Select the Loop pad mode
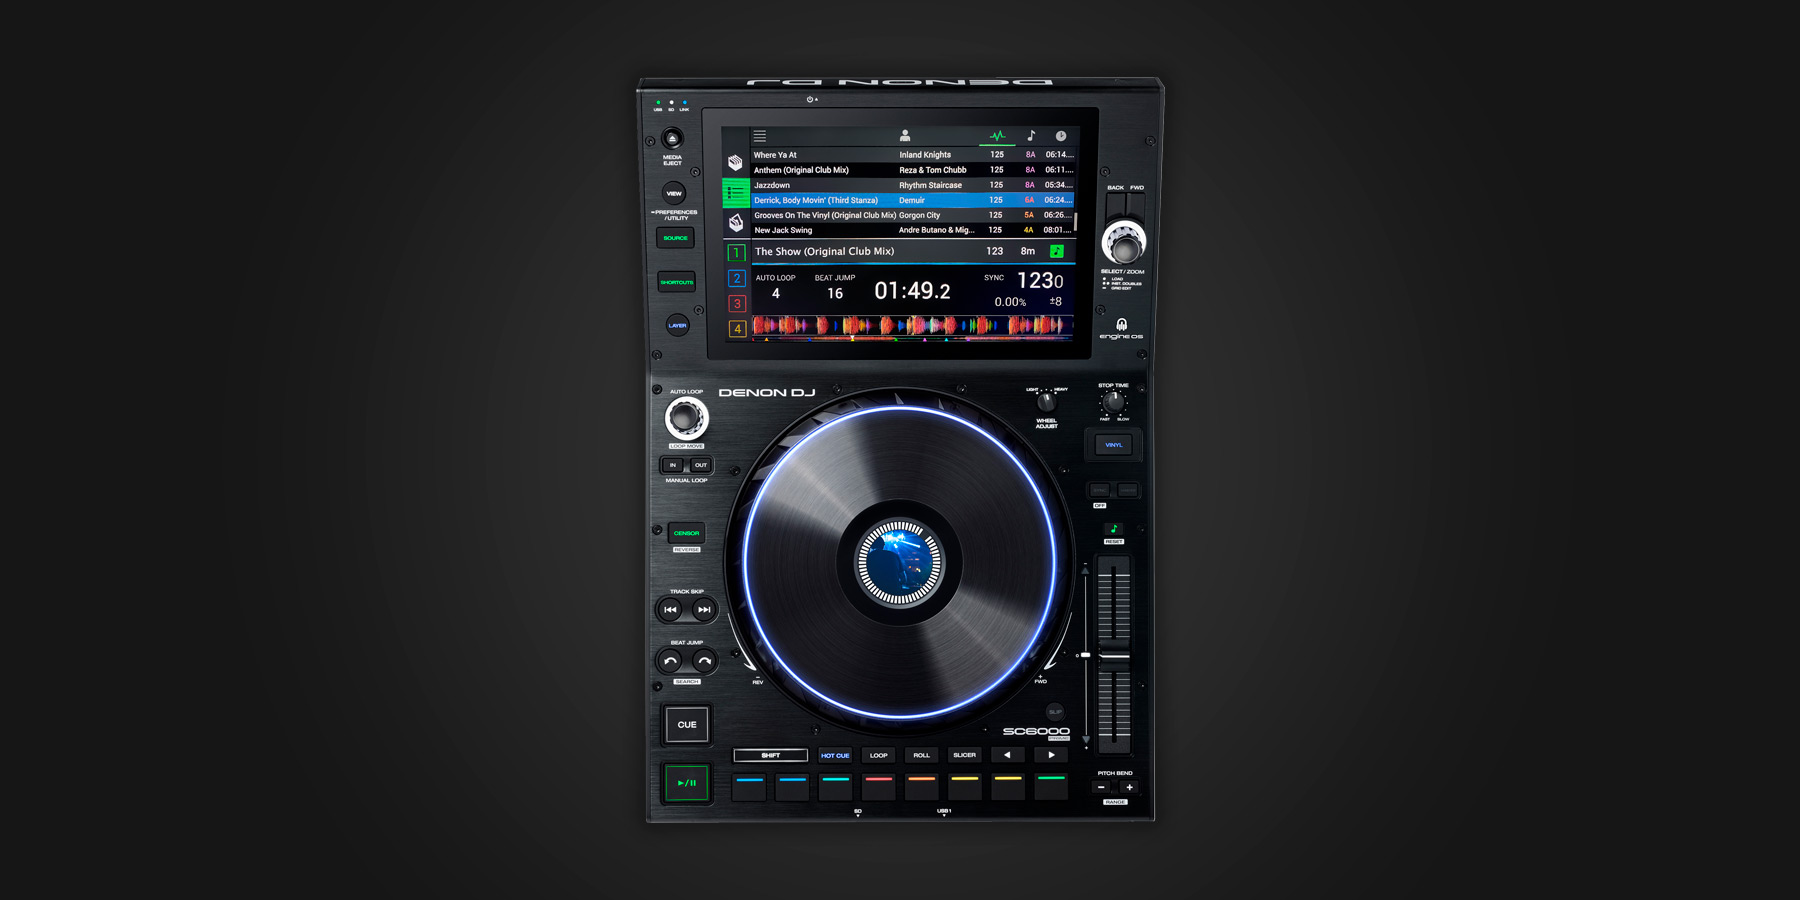 [879, 755]
